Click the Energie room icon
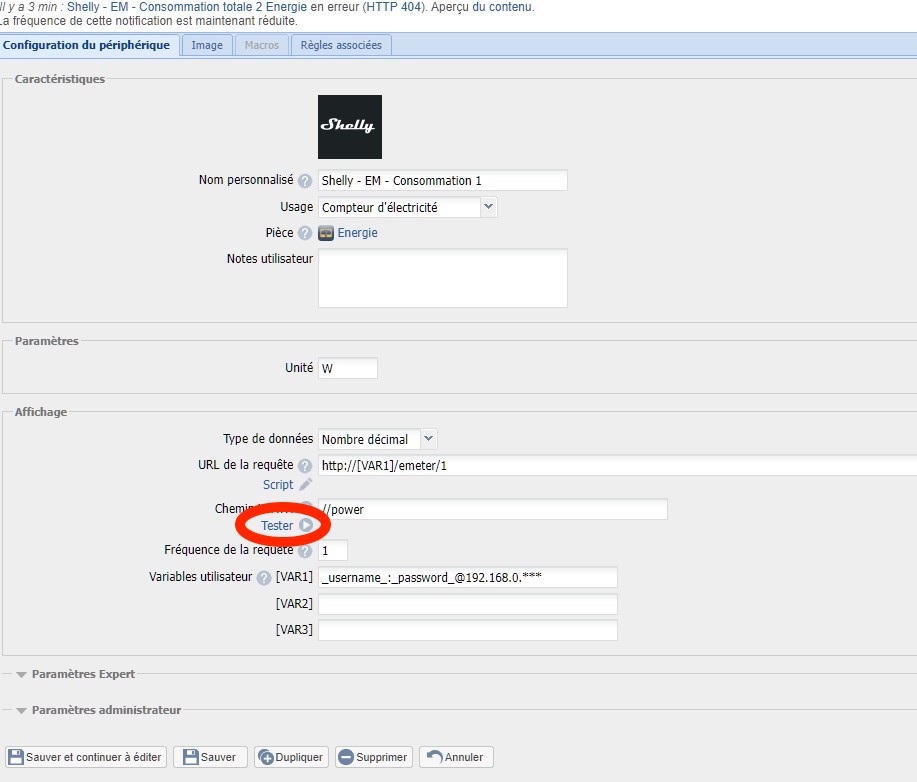917x782 pixels. [326, 233]
